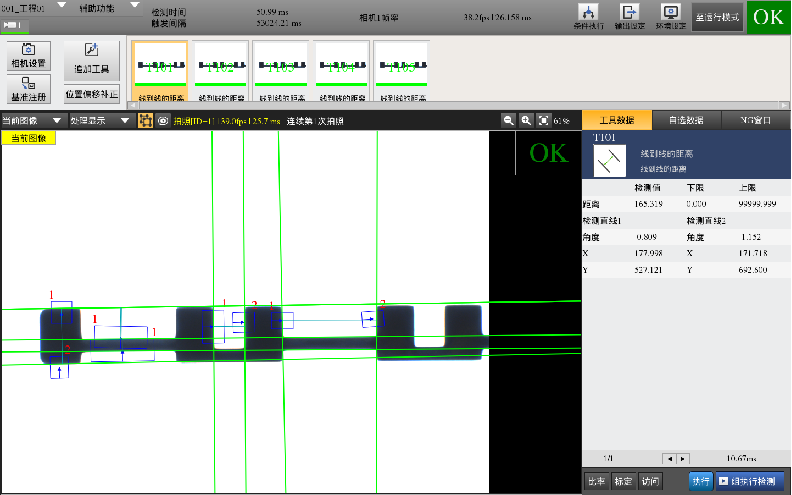Open reference registration (基准注册)
Screen dimensions: 792x495
[x=29, y=90]
